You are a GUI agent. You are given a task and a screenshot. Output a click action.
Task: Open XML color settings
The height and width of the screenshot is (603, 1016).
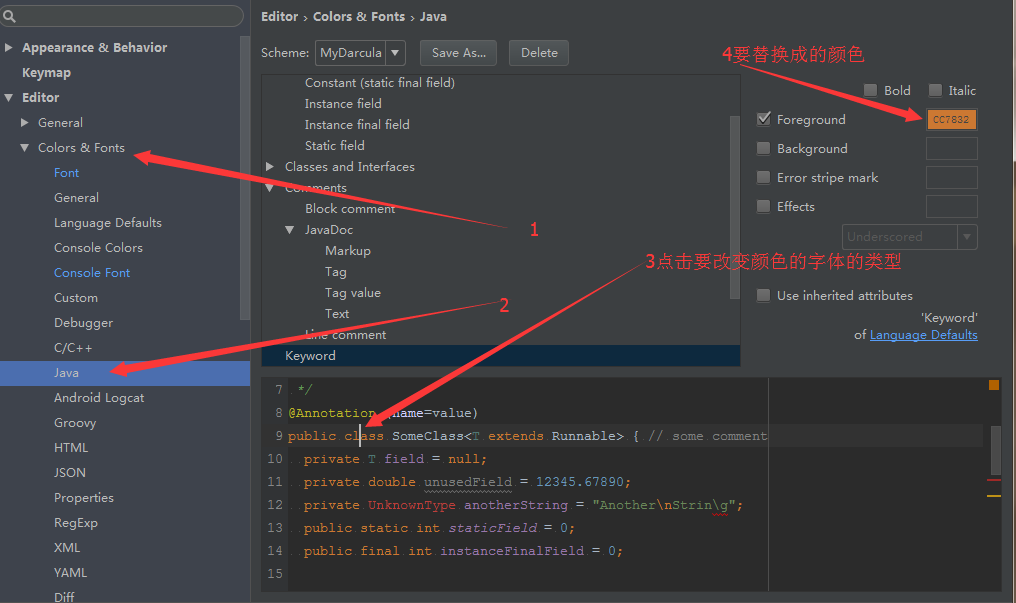tap(67, 548)
